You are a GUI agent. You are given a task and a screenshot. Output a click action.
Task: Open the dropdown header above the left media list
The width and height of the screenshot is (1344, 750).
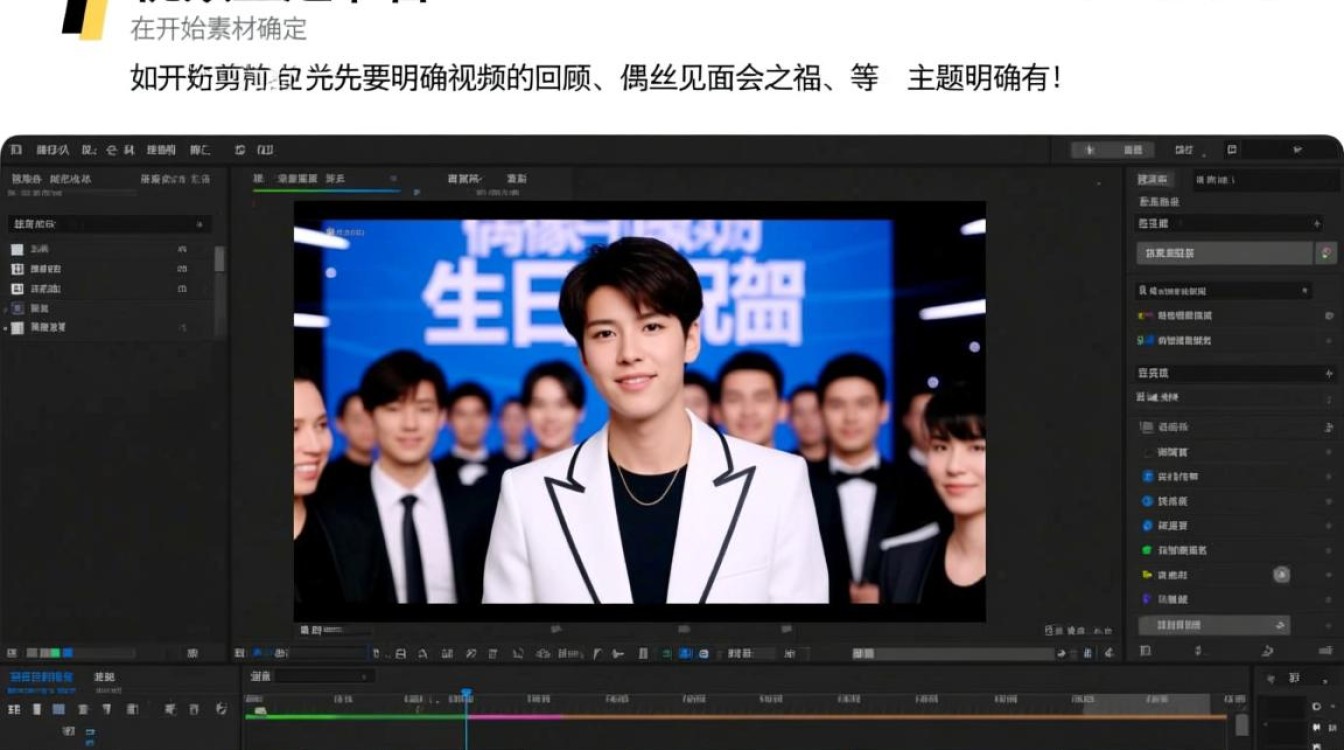(x=109, y=224)
